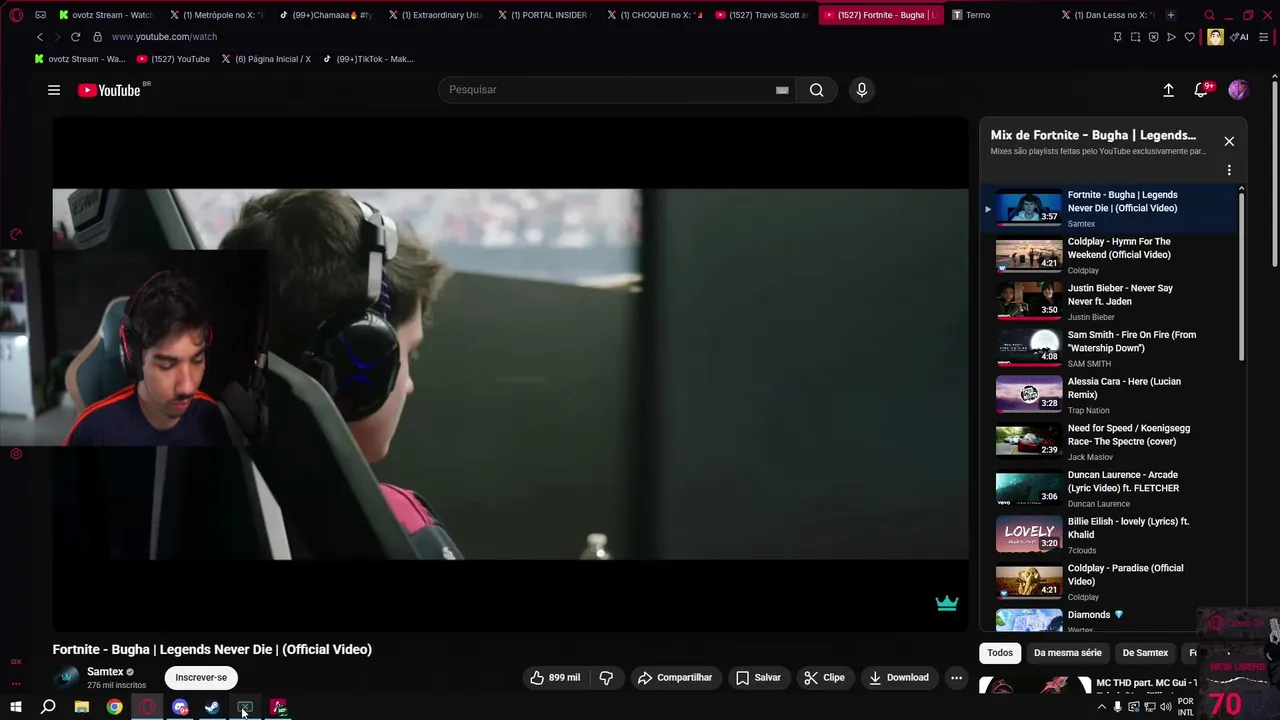Viewport: 1280px width, 720px height.
Task: Open the Samtex channel name link
Action: point(105,672)
